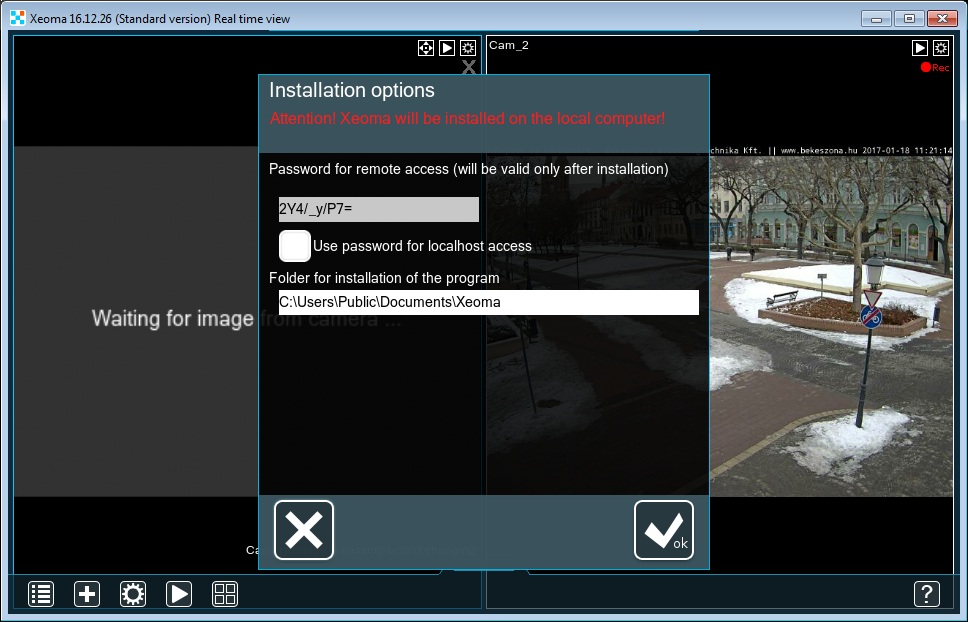The height and width of the screenshot is (622, 968).
Task: Click the red Rec indicator on Cam_2
Action: click(935, 67)
